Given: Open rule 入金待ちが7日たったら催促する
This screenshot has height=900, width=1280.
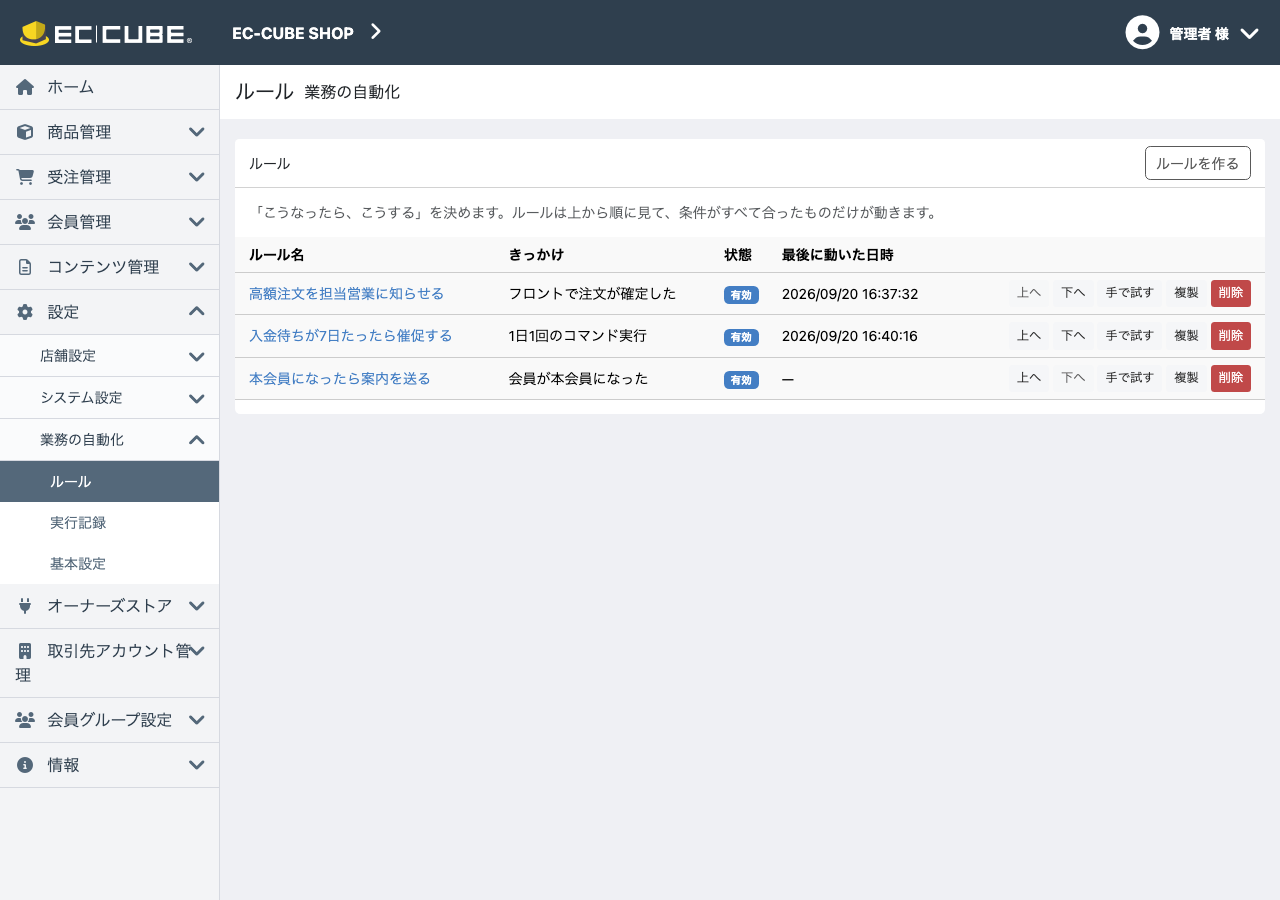Looking at the screenshot, I should click(350, 336).
